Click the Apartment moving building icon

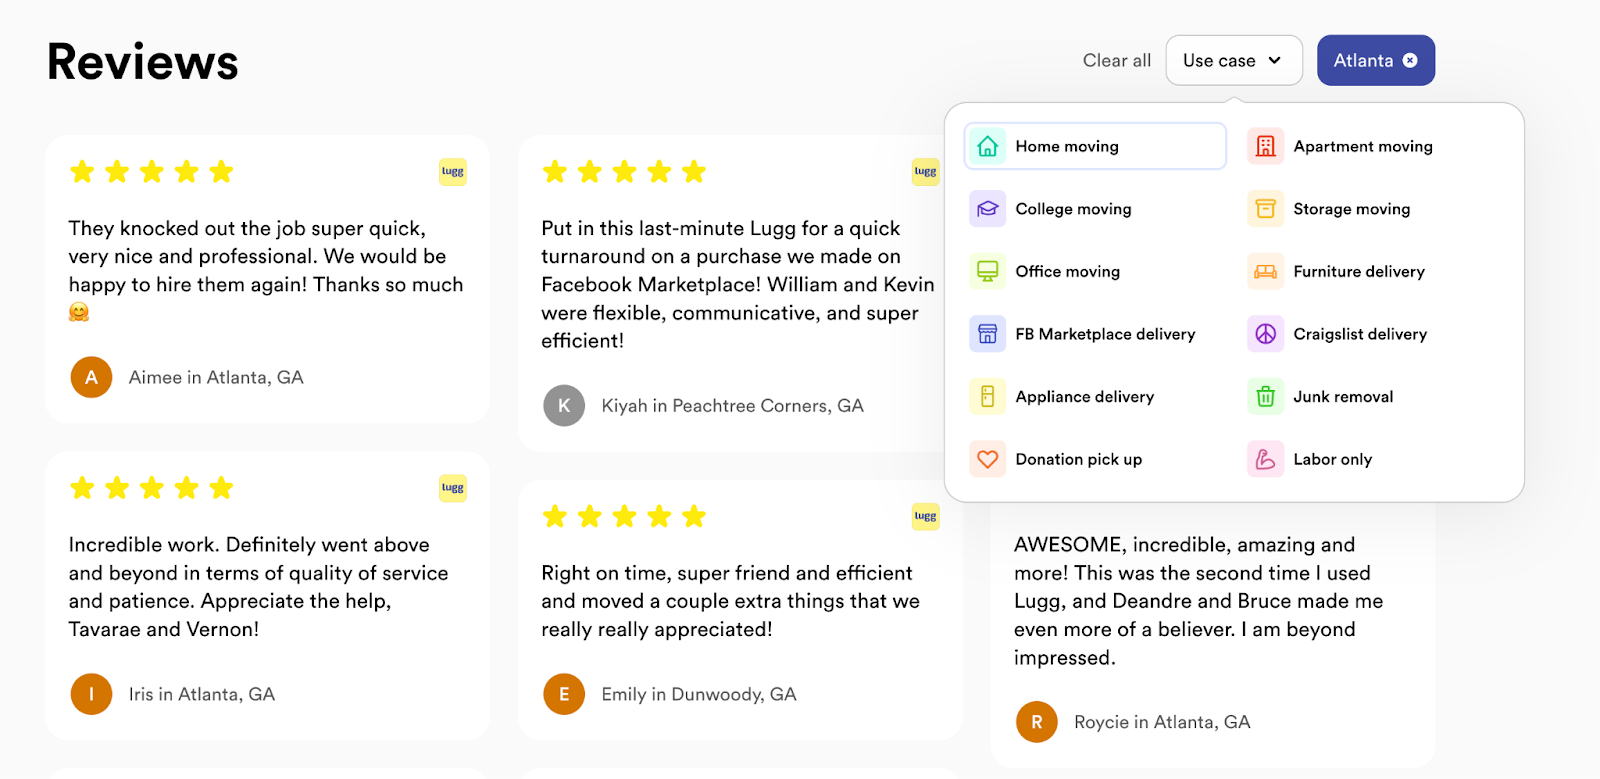(1265, 146)
